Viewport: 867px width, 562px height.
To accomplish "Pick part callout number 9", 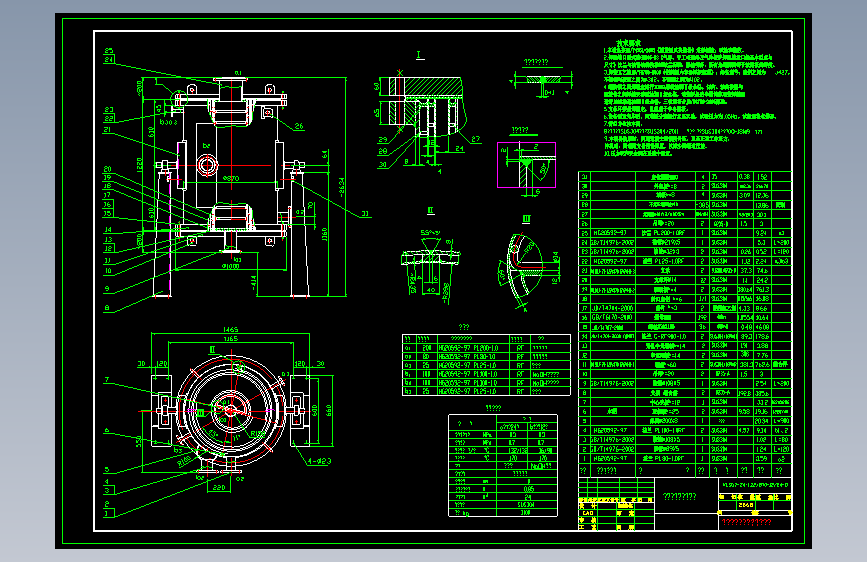I will point(107,289).
